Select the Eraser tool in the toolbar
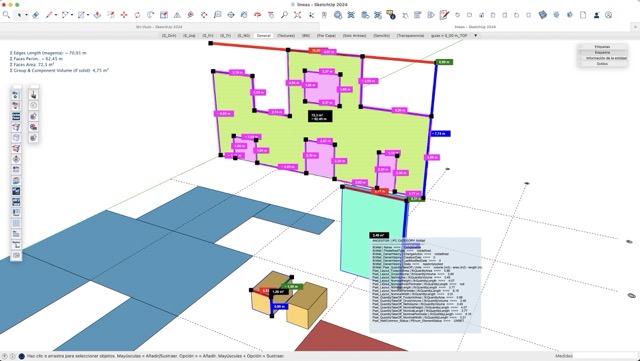Image resolution: width=640 pixels, height=361 pixels. tap(36, 15)
